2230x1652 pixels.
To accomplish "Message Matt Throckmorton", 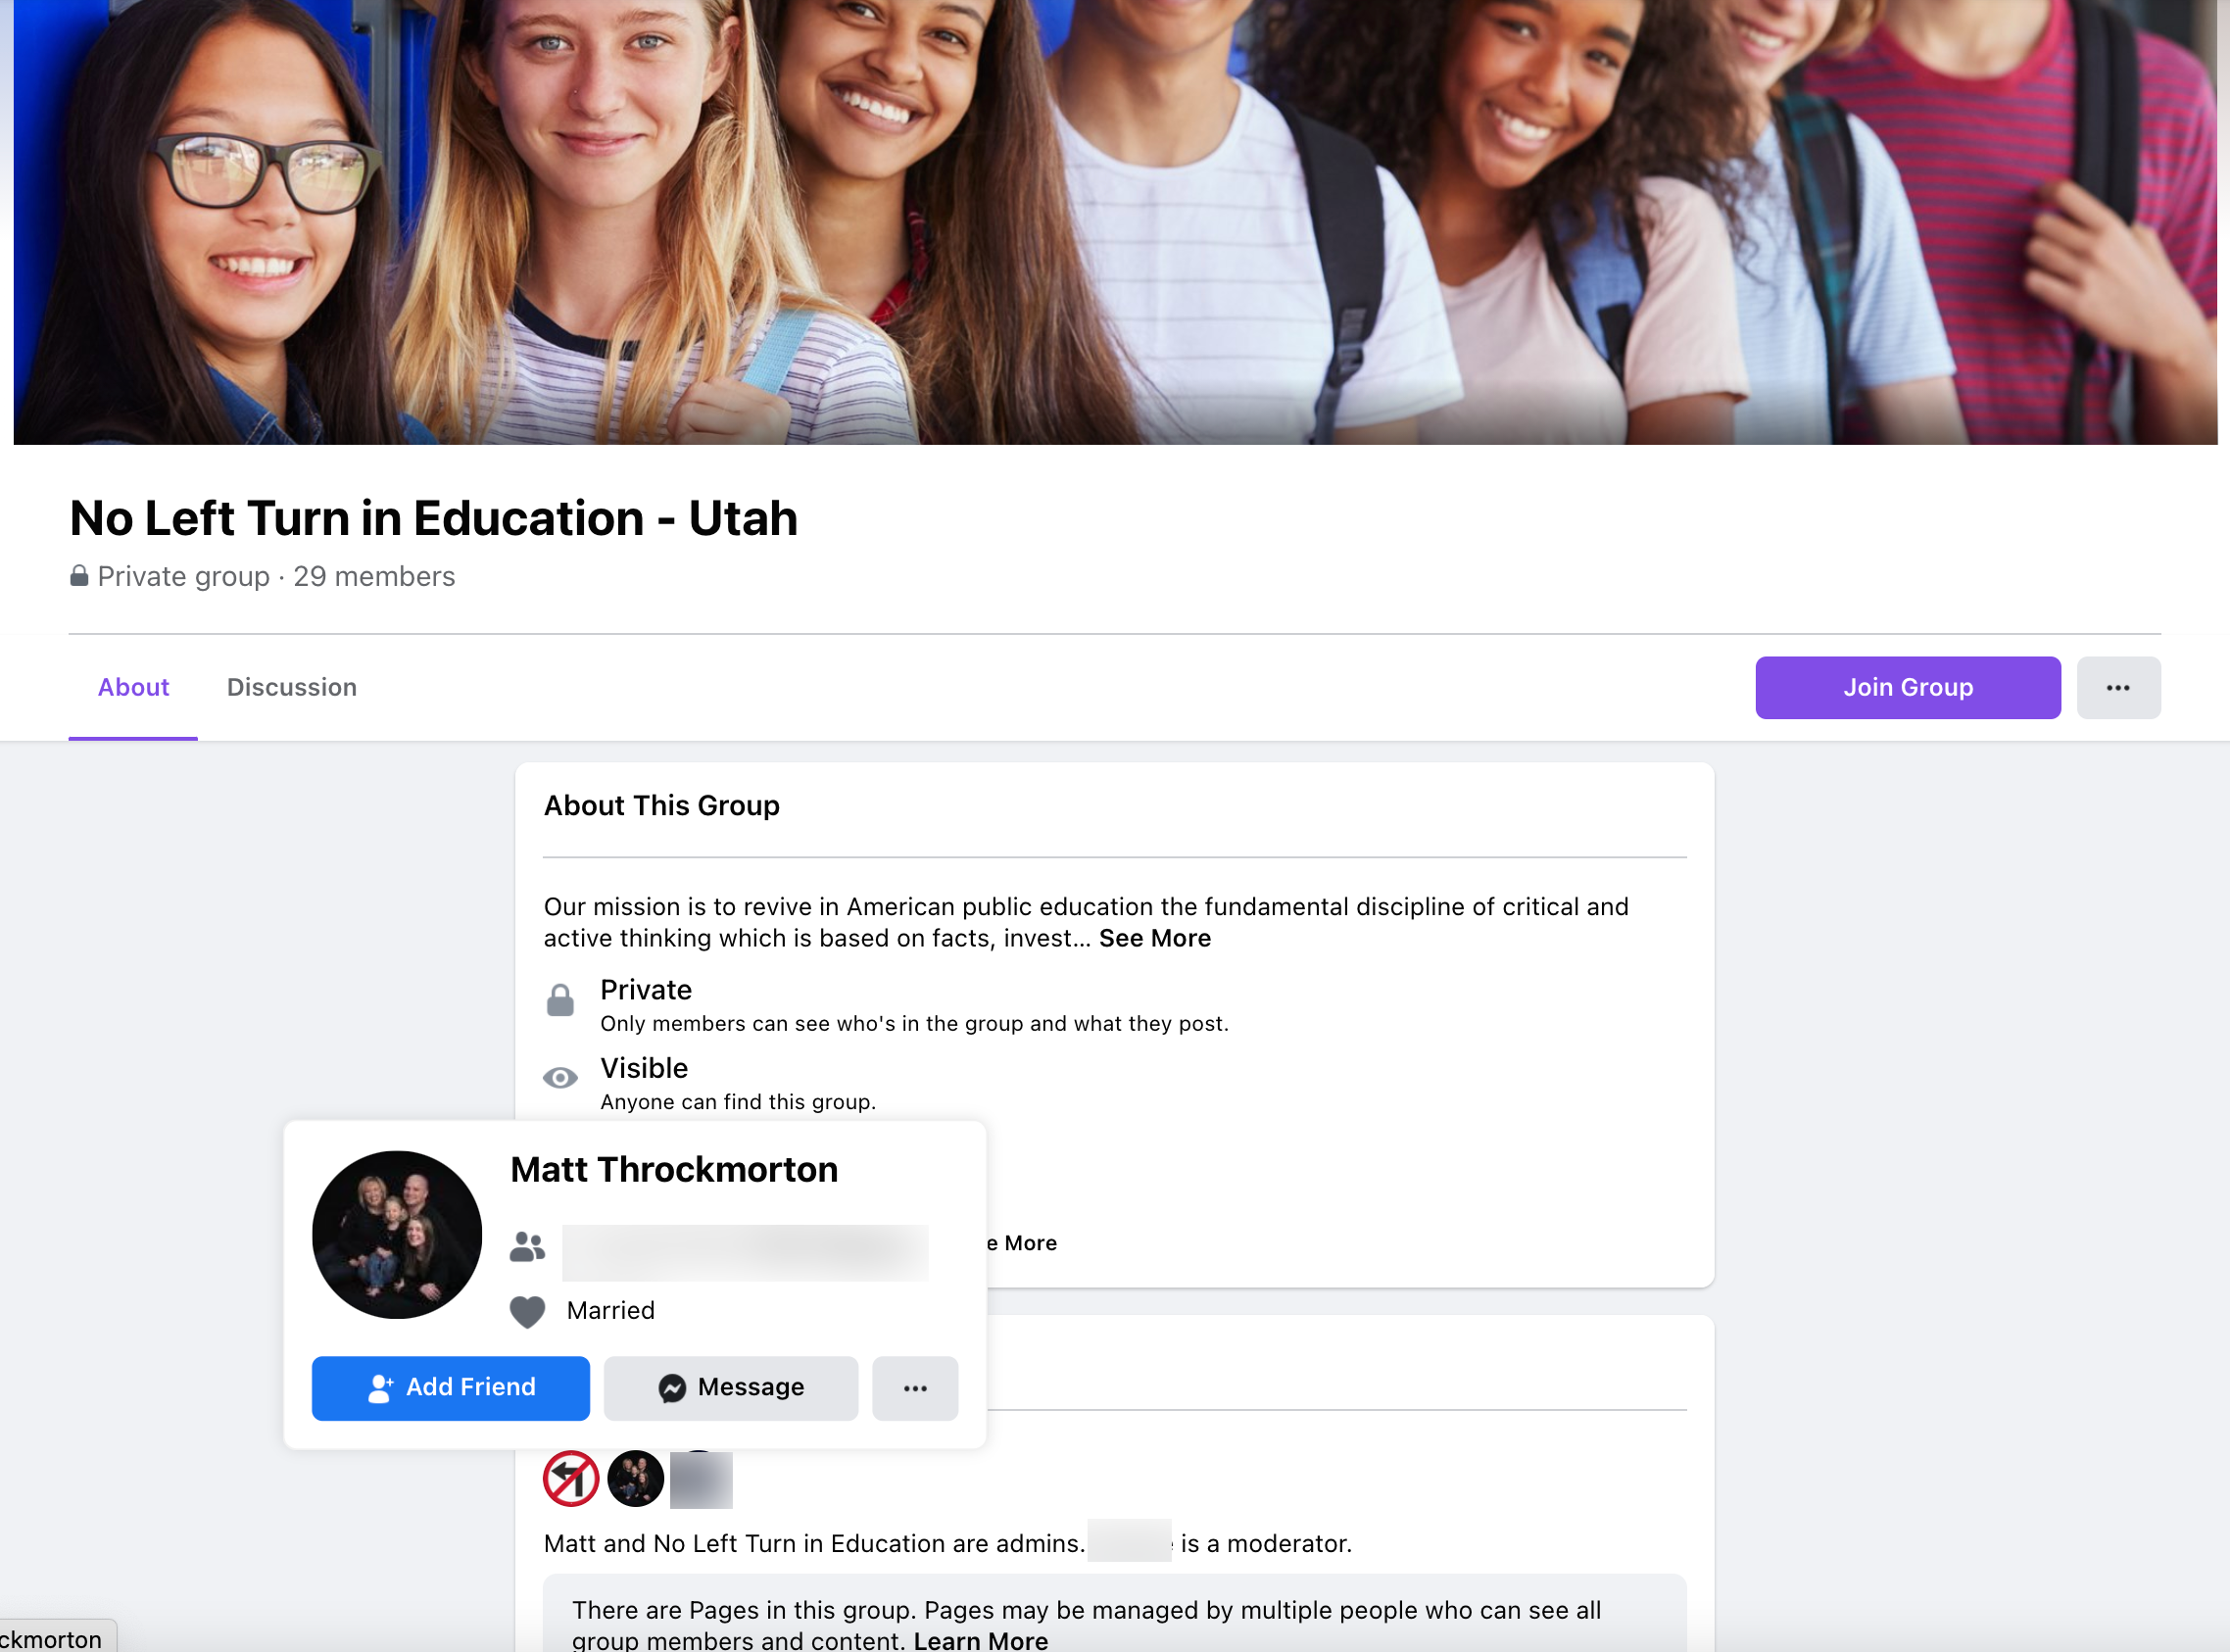I will 730,1388.
